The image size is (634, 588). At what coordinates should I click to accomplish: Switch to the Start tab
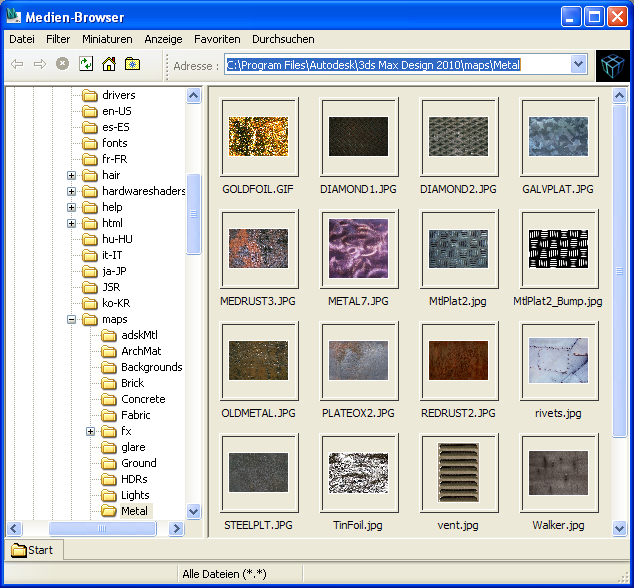tap(34, 550)
